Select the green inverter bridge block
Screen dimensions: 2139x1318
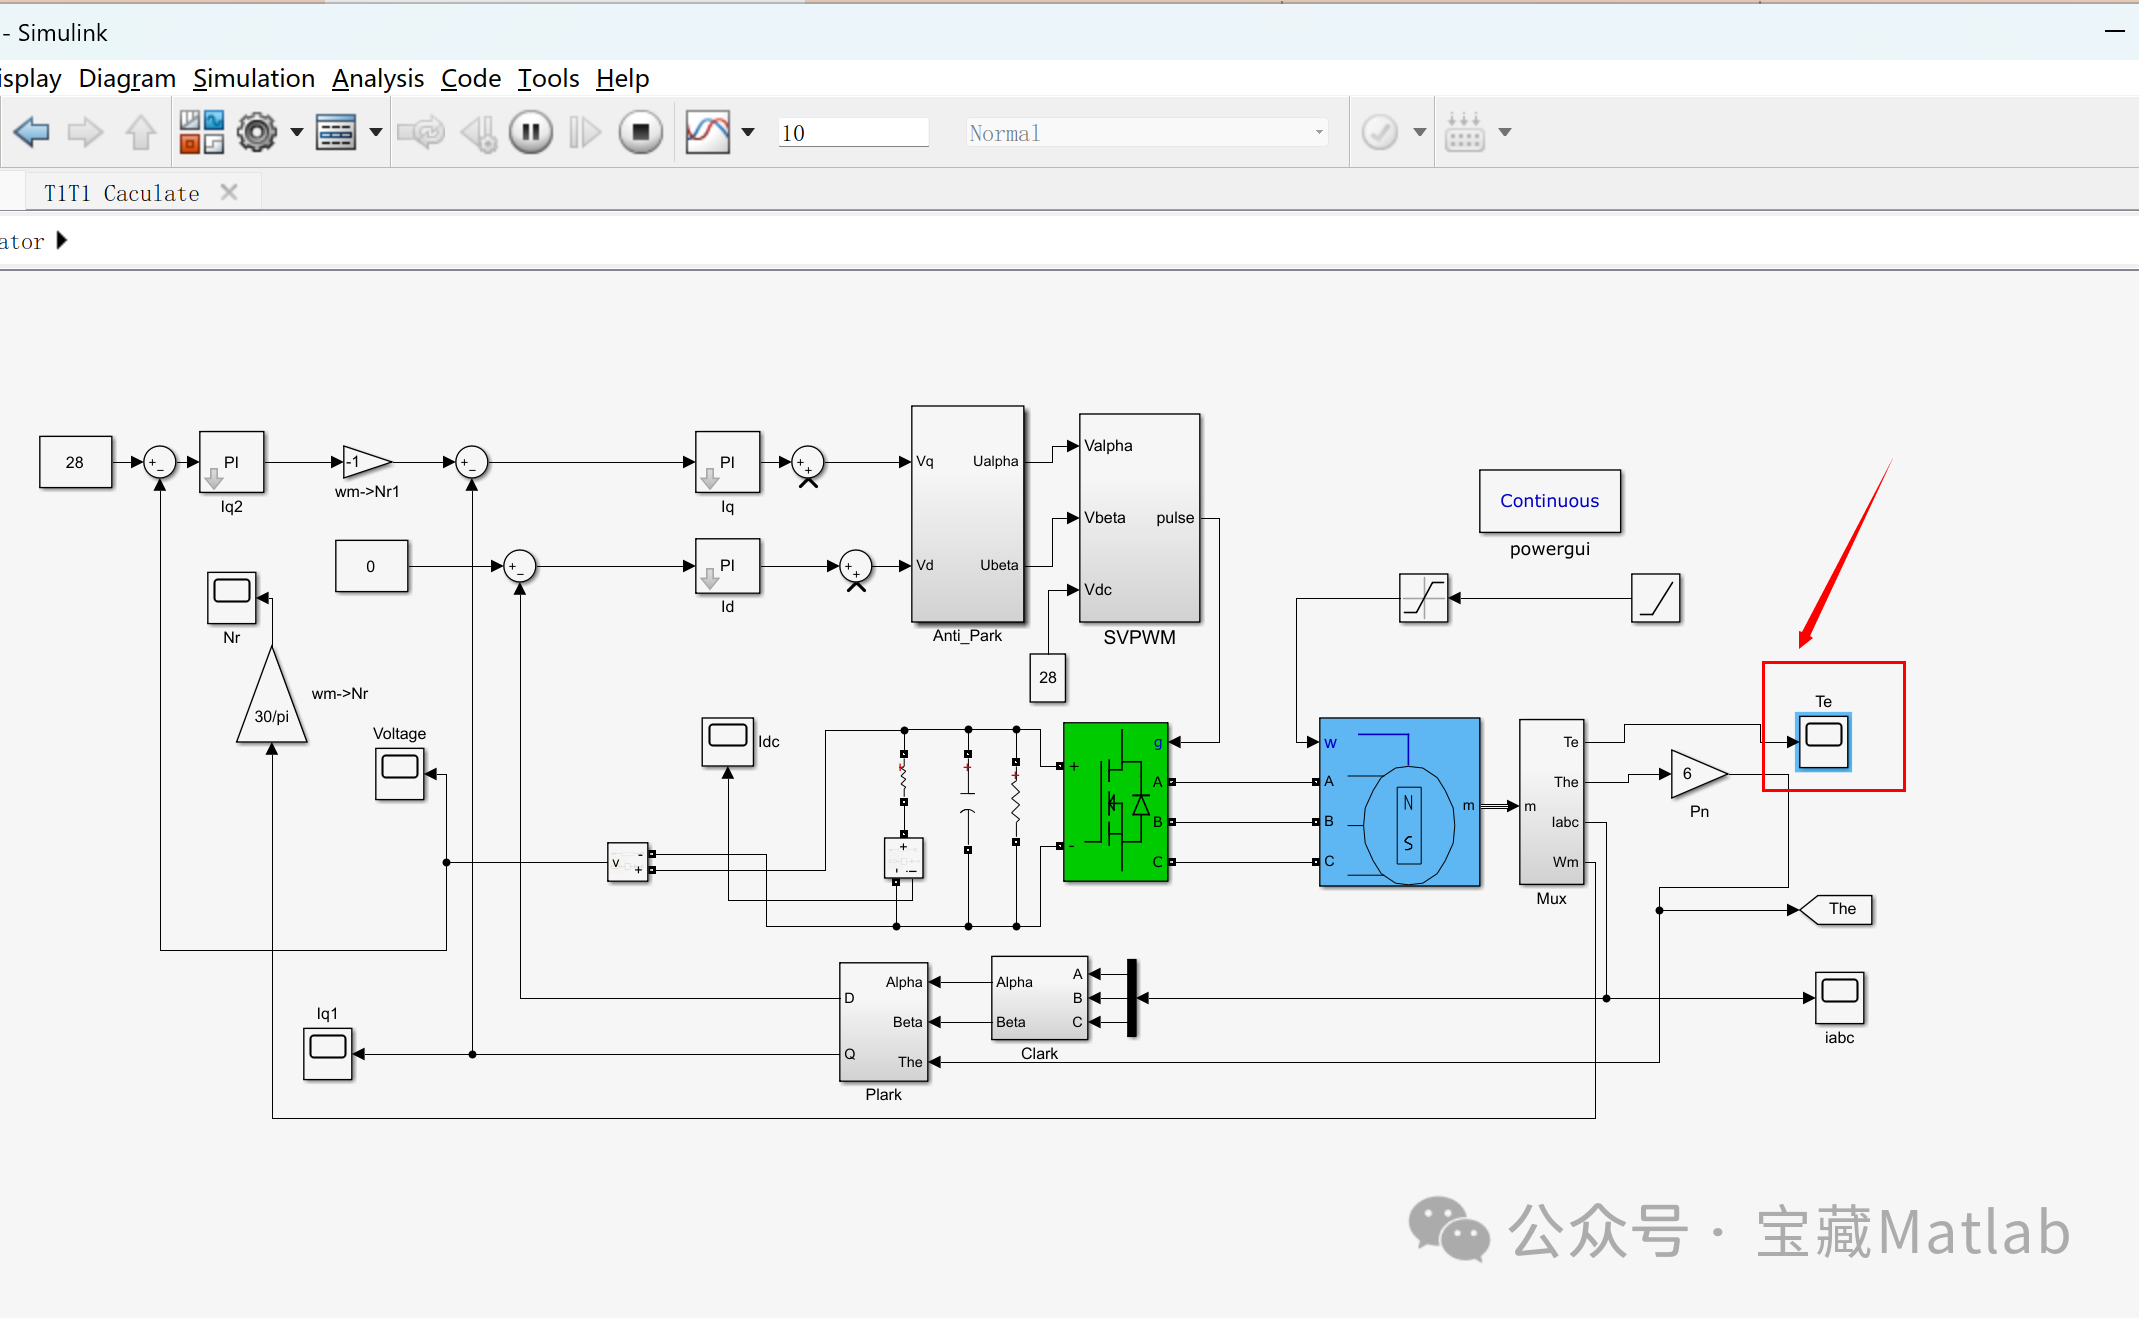point(1116,802)
